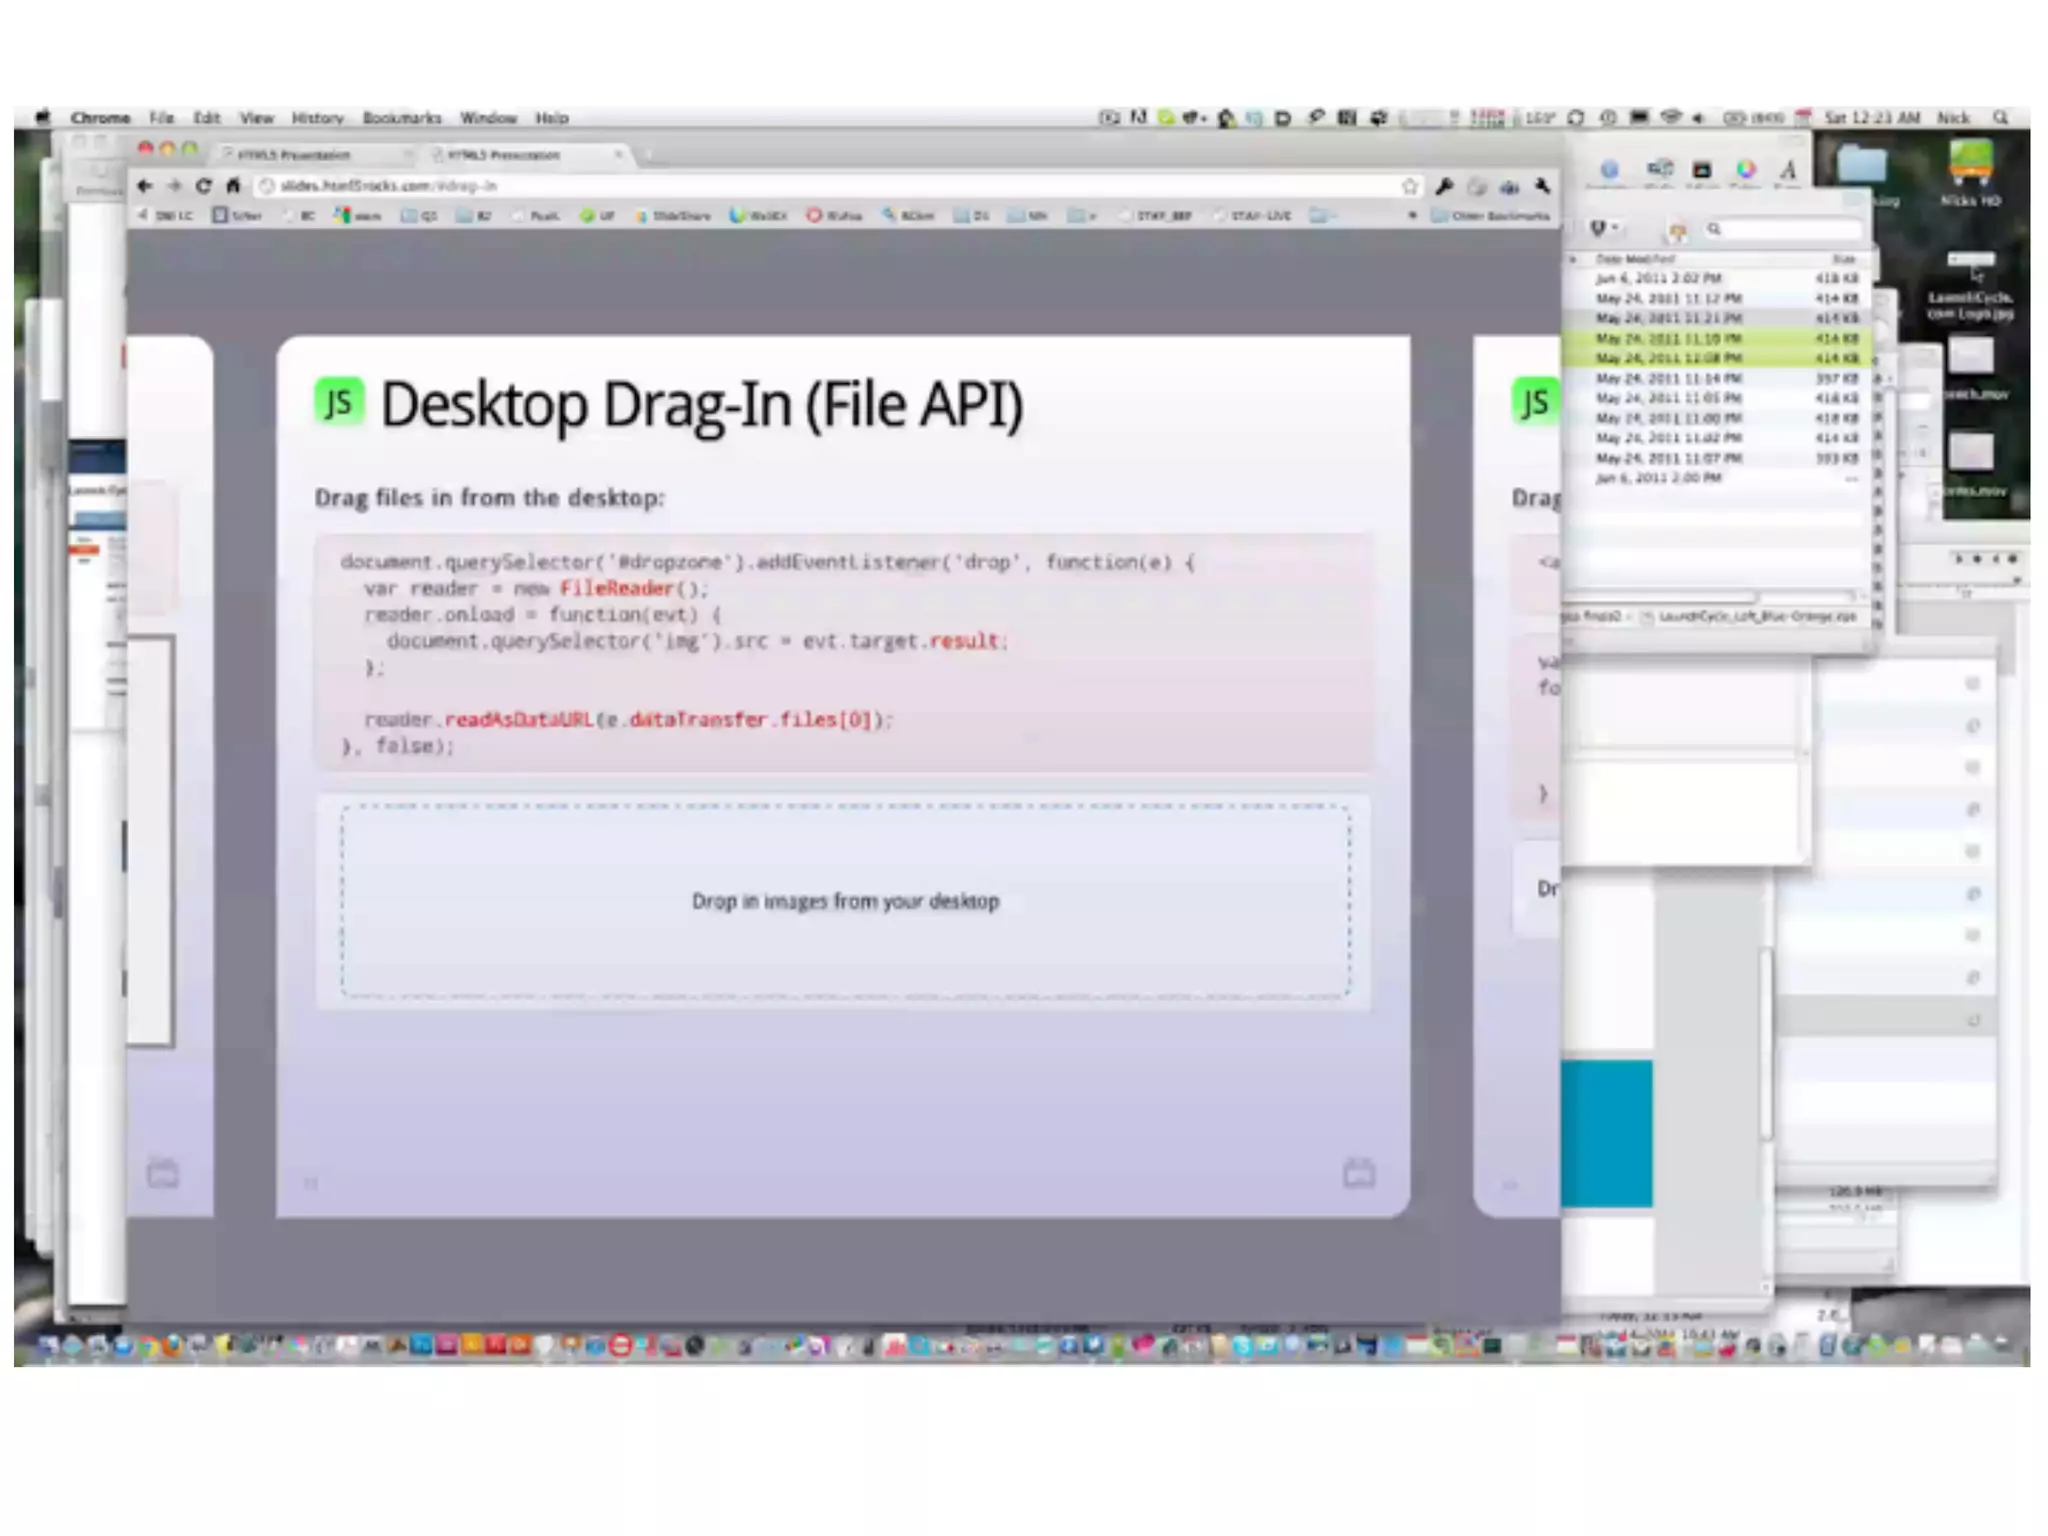Click the dashed drop zone for images
Screen dimensions: 2048x1536
tap(845, 900)
